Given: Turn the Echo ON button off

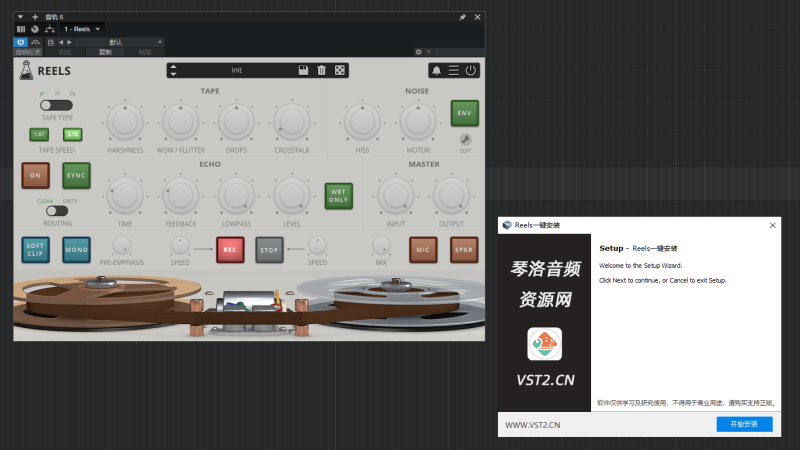Looking at the screenshot, I should 35,175.
